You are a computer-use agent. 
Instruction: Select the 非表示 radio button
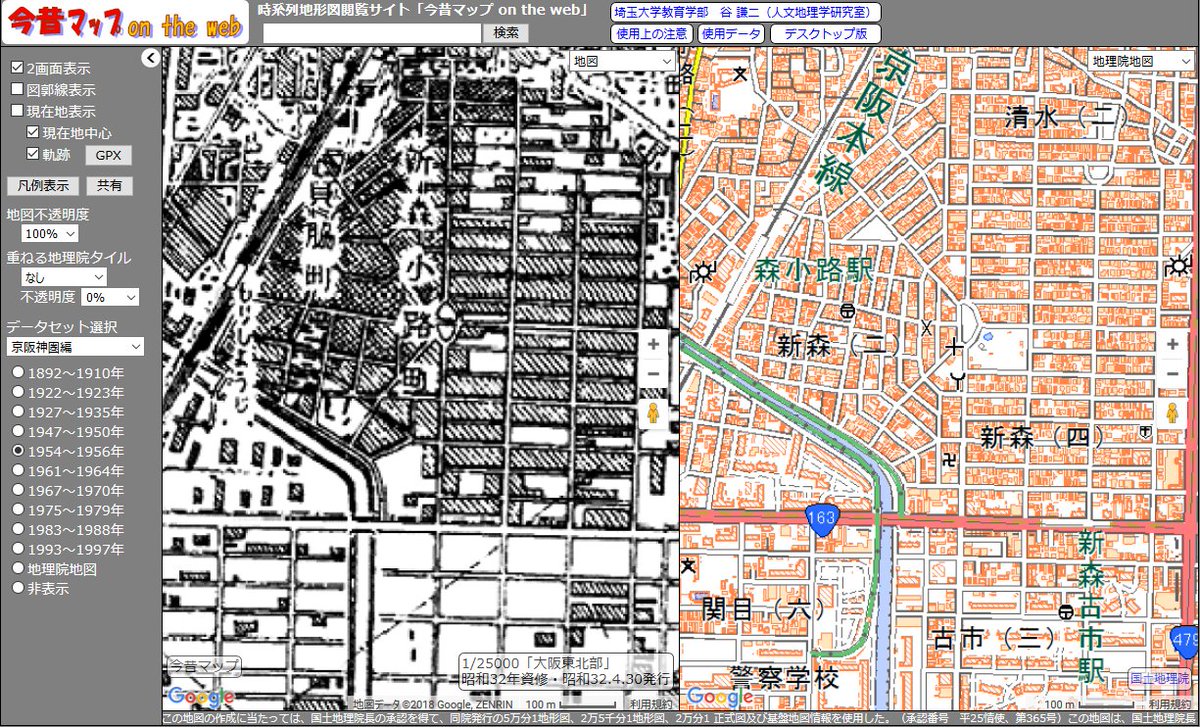click(x=17, y=588)
